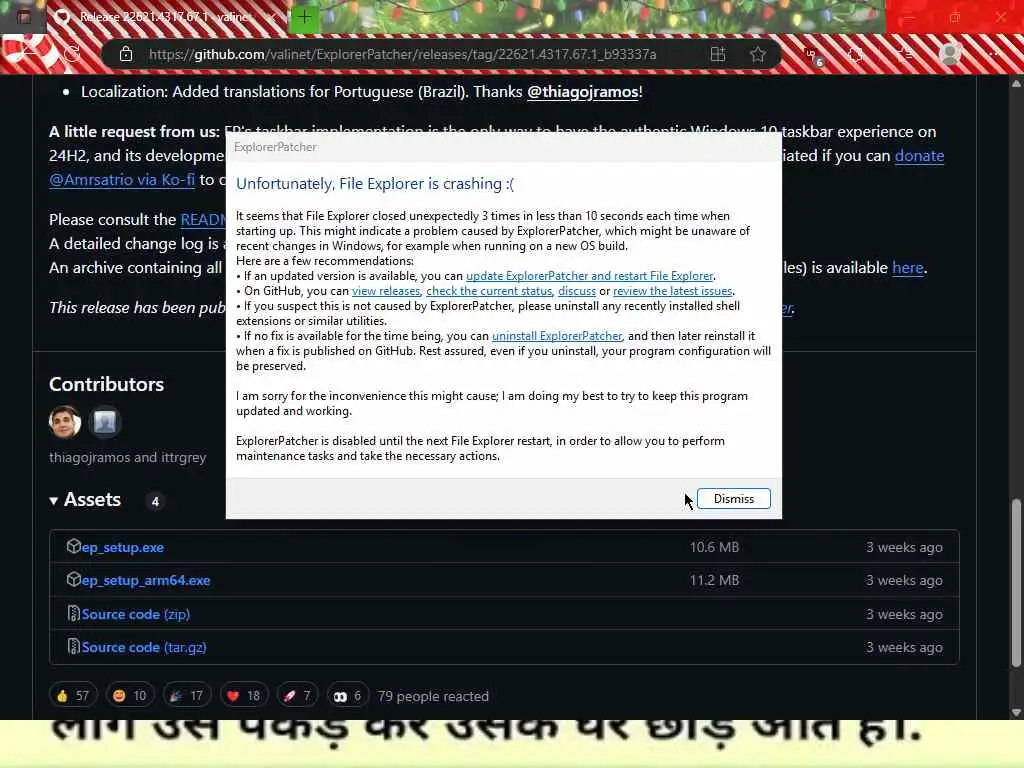Open tab actions menu icon
The width and height of the screenshot is (1024, 768).
(24, 17)
